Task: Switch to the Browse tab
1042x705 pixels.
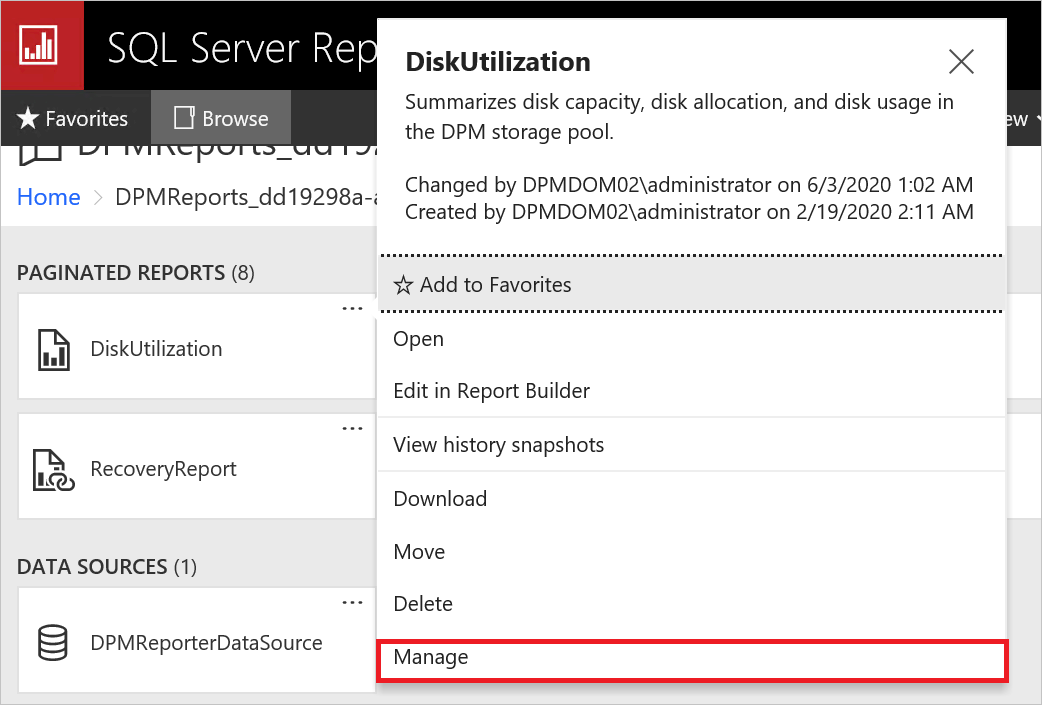Action: click(x=220, y=118)
